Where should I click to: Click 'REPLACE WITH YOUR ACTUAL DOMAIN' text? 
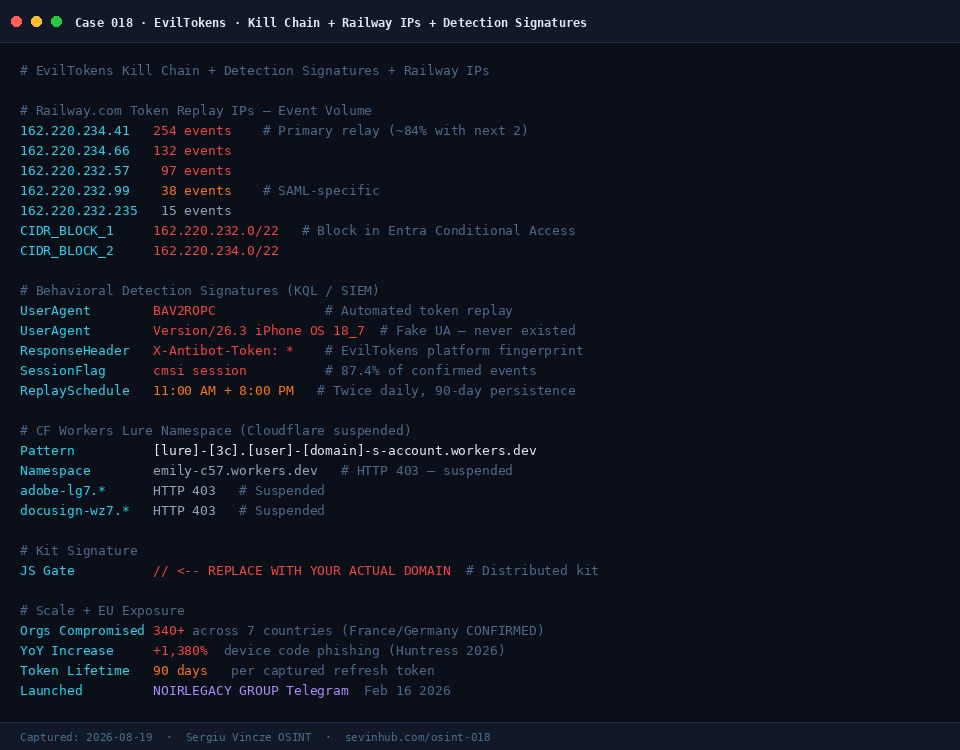pyautogui.click(x=329, y=571)
